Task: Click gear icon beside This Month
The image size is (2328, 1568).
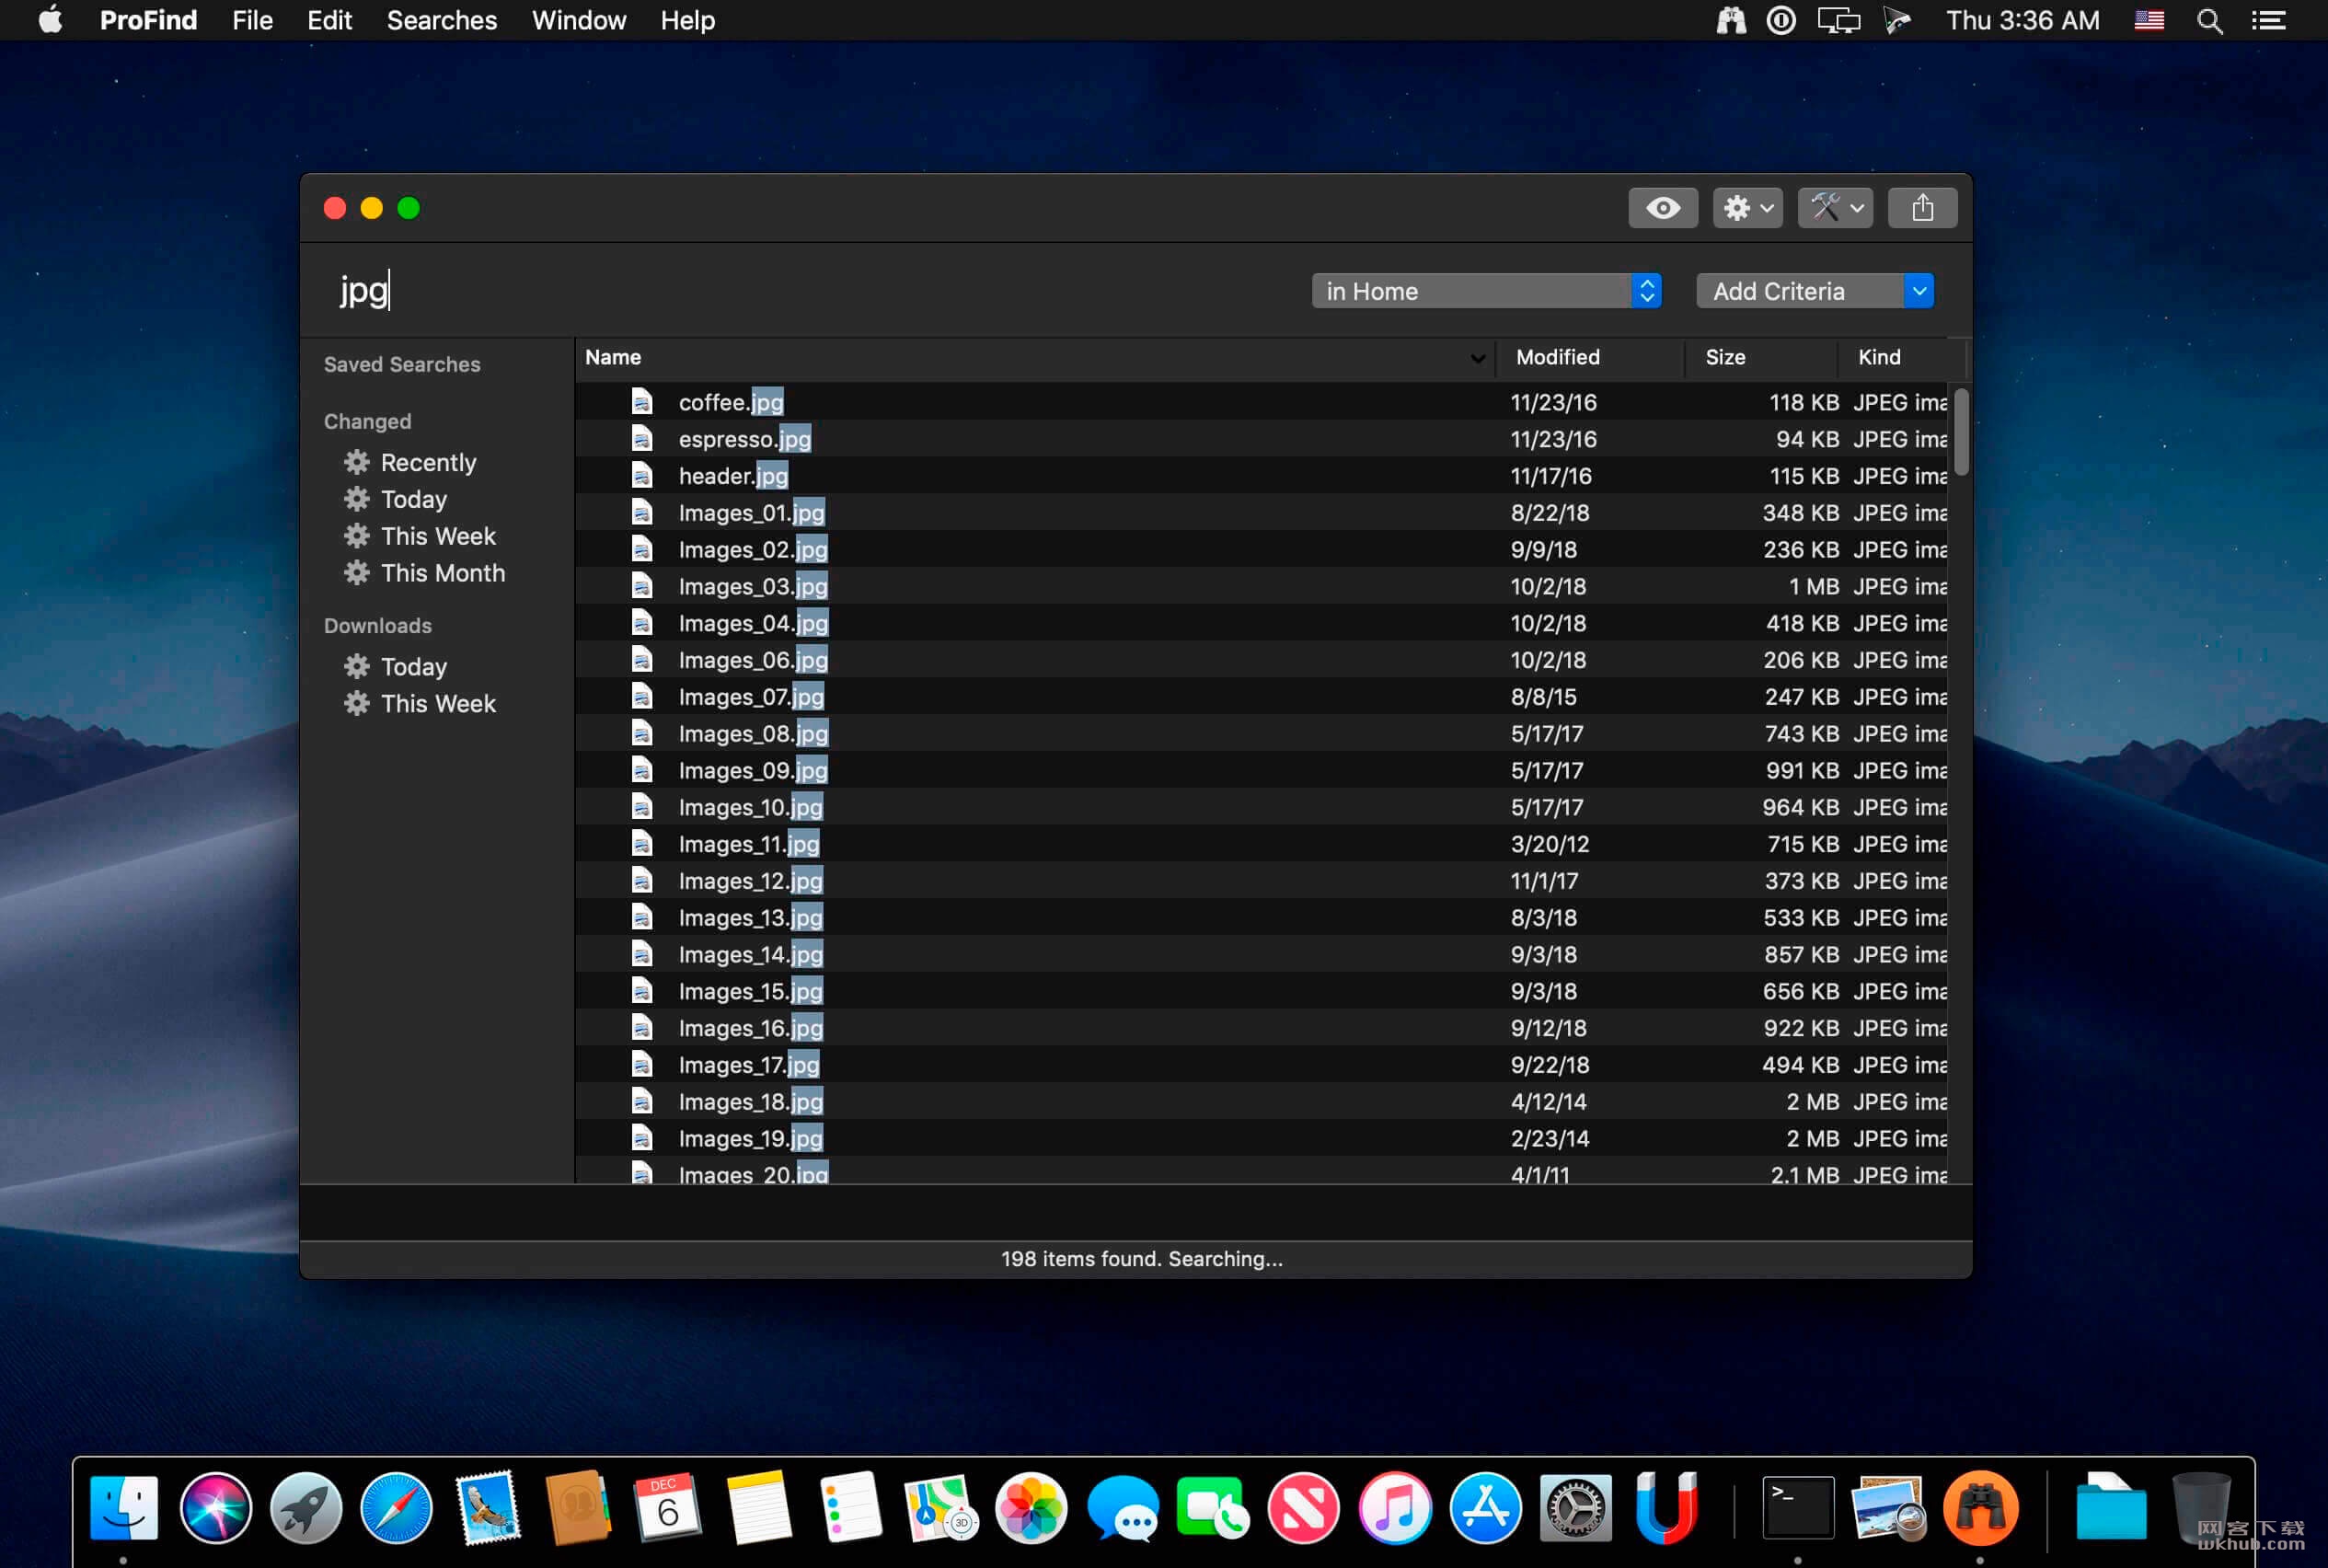Action: pos(356,573)
